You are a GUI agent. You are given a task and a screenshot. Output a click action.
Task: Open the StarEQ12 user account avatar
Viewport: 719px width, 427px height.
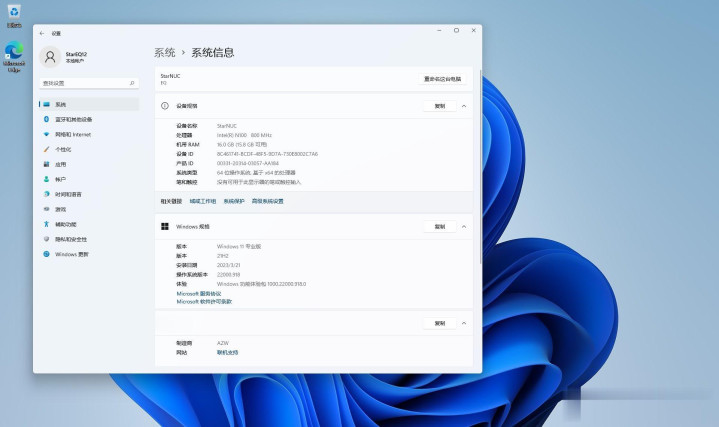pos(50,57)
